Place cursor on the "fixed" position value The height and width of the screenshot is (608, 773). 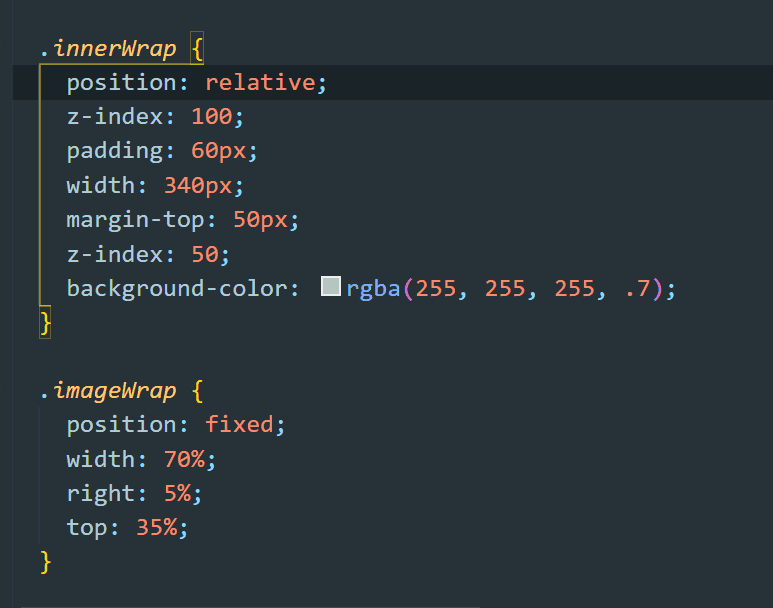239,425
